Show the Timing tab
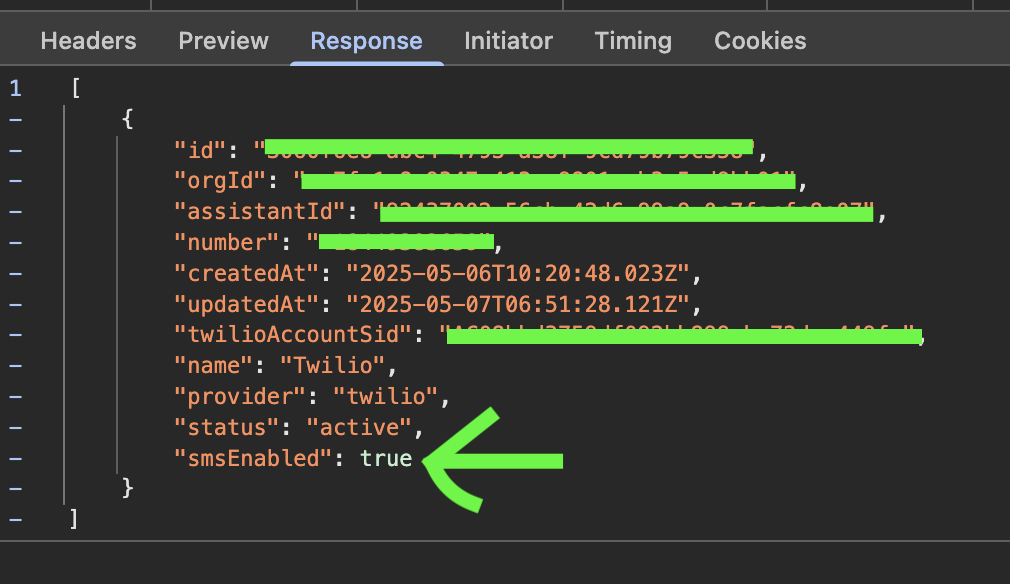This screenshot has height=584, width=1010. coord(633,41)
